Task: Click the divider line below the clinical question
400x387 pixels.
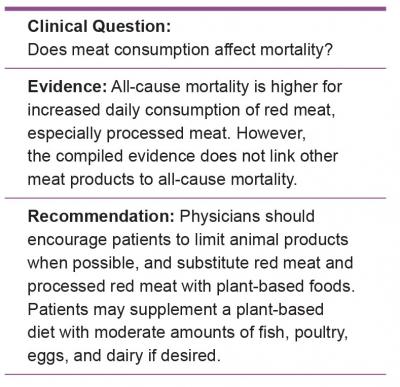Action: [195, 68]
